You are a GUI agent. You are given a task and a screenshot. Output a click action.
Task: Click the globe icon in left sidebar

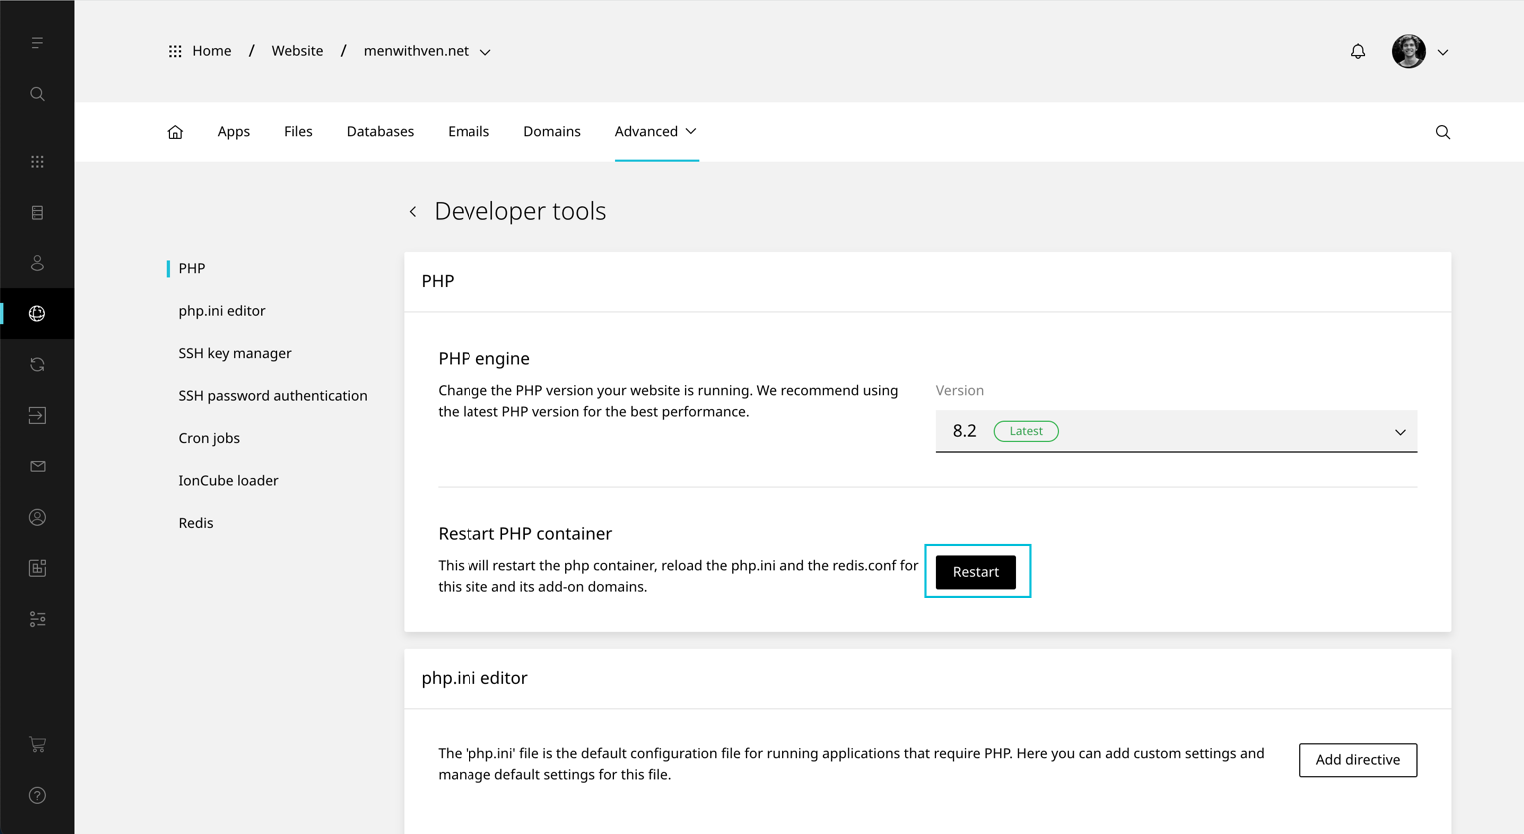37,314
